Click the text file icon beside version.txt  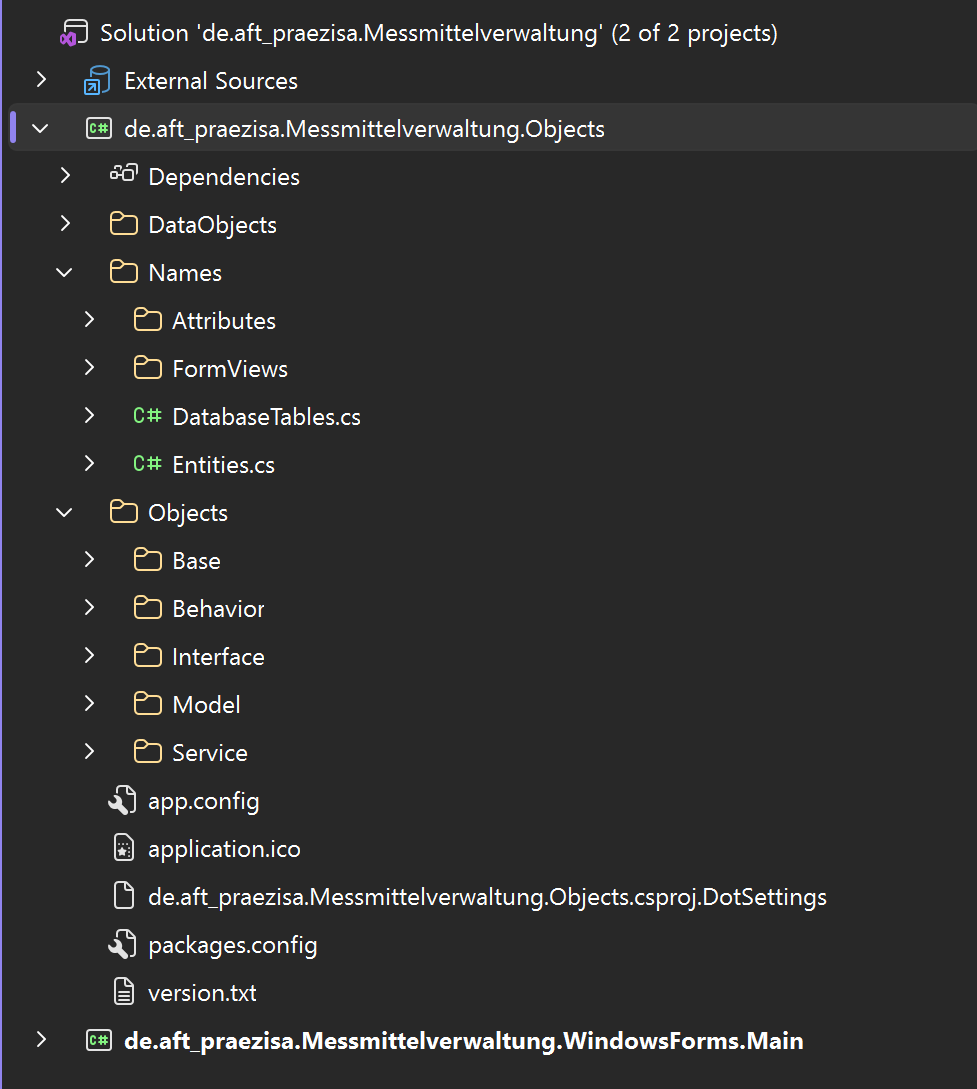pyautogui.click(x=124, y=992)
